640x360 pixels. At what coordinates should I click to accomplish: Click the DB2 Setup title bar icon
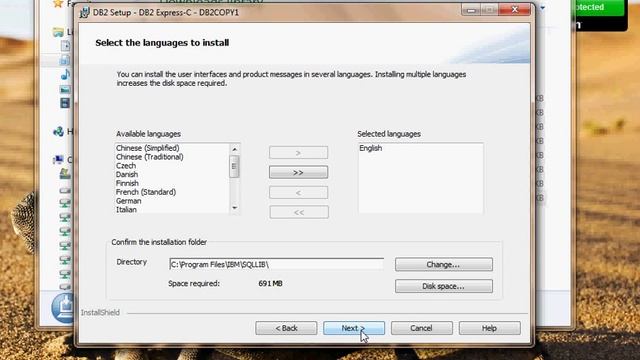pyautogui.click(x=84, y=13)
